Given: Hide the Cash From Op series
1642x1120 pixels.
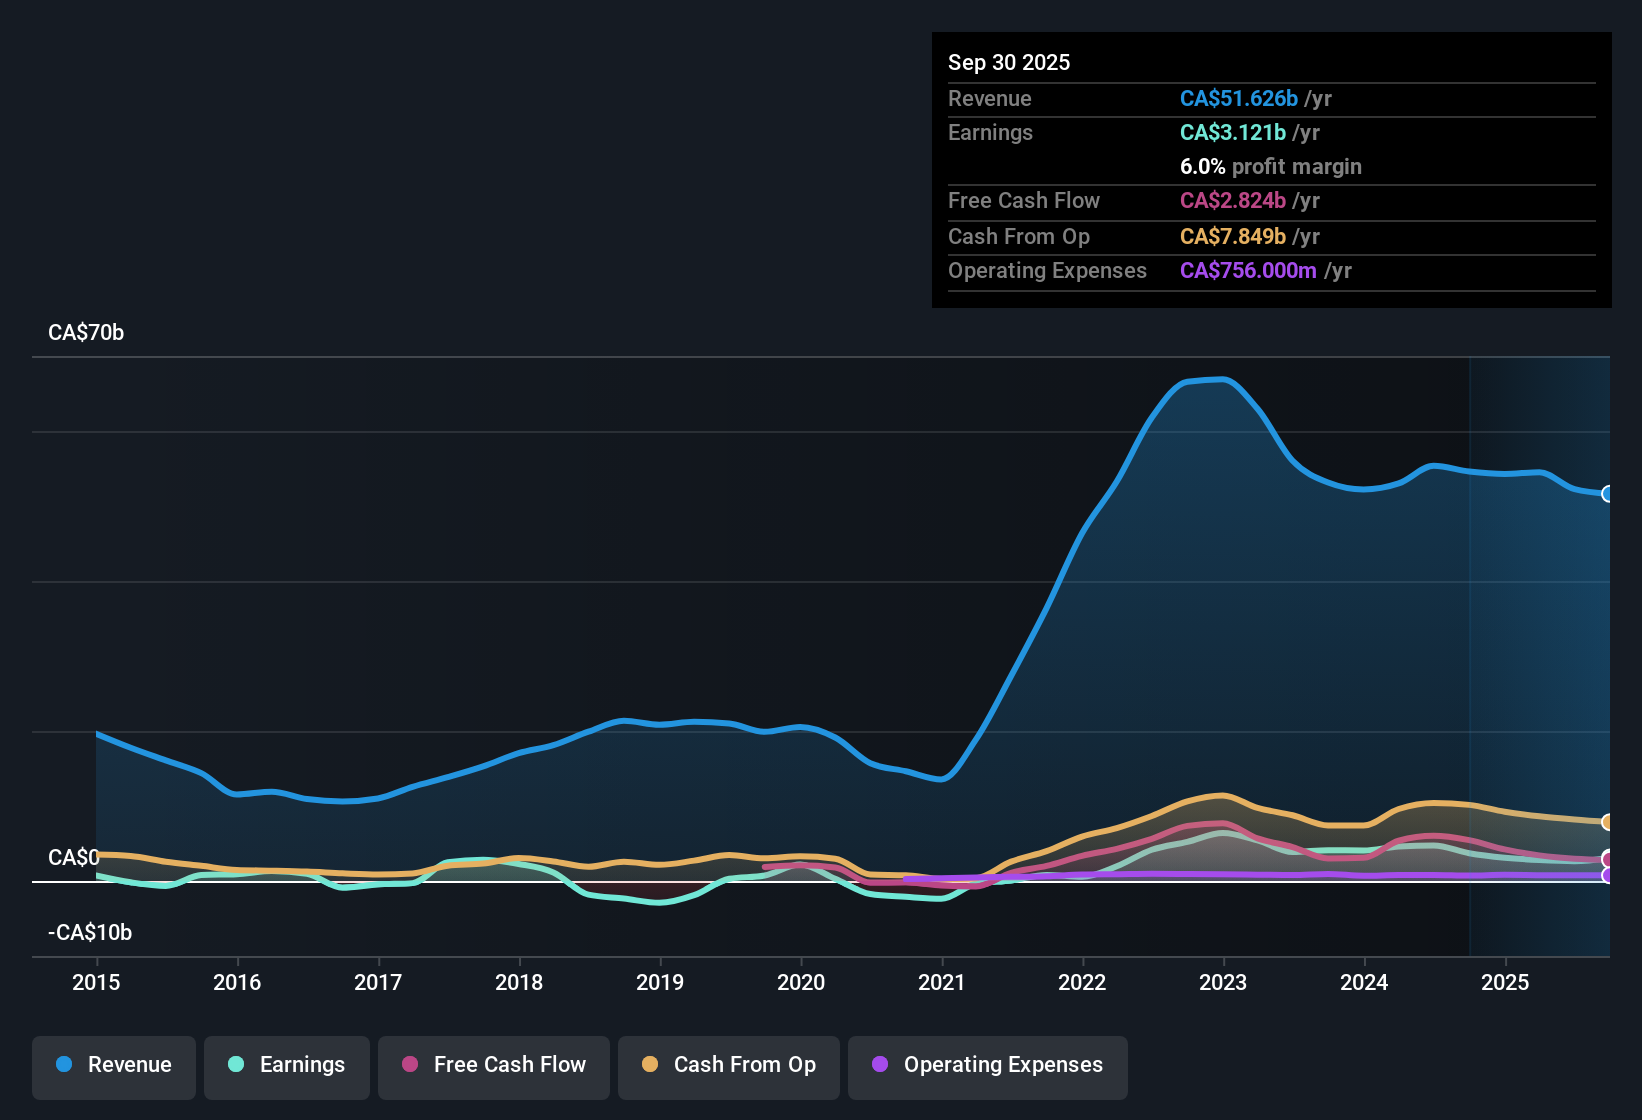Looking at the screenshot, I should point(729,1066).
